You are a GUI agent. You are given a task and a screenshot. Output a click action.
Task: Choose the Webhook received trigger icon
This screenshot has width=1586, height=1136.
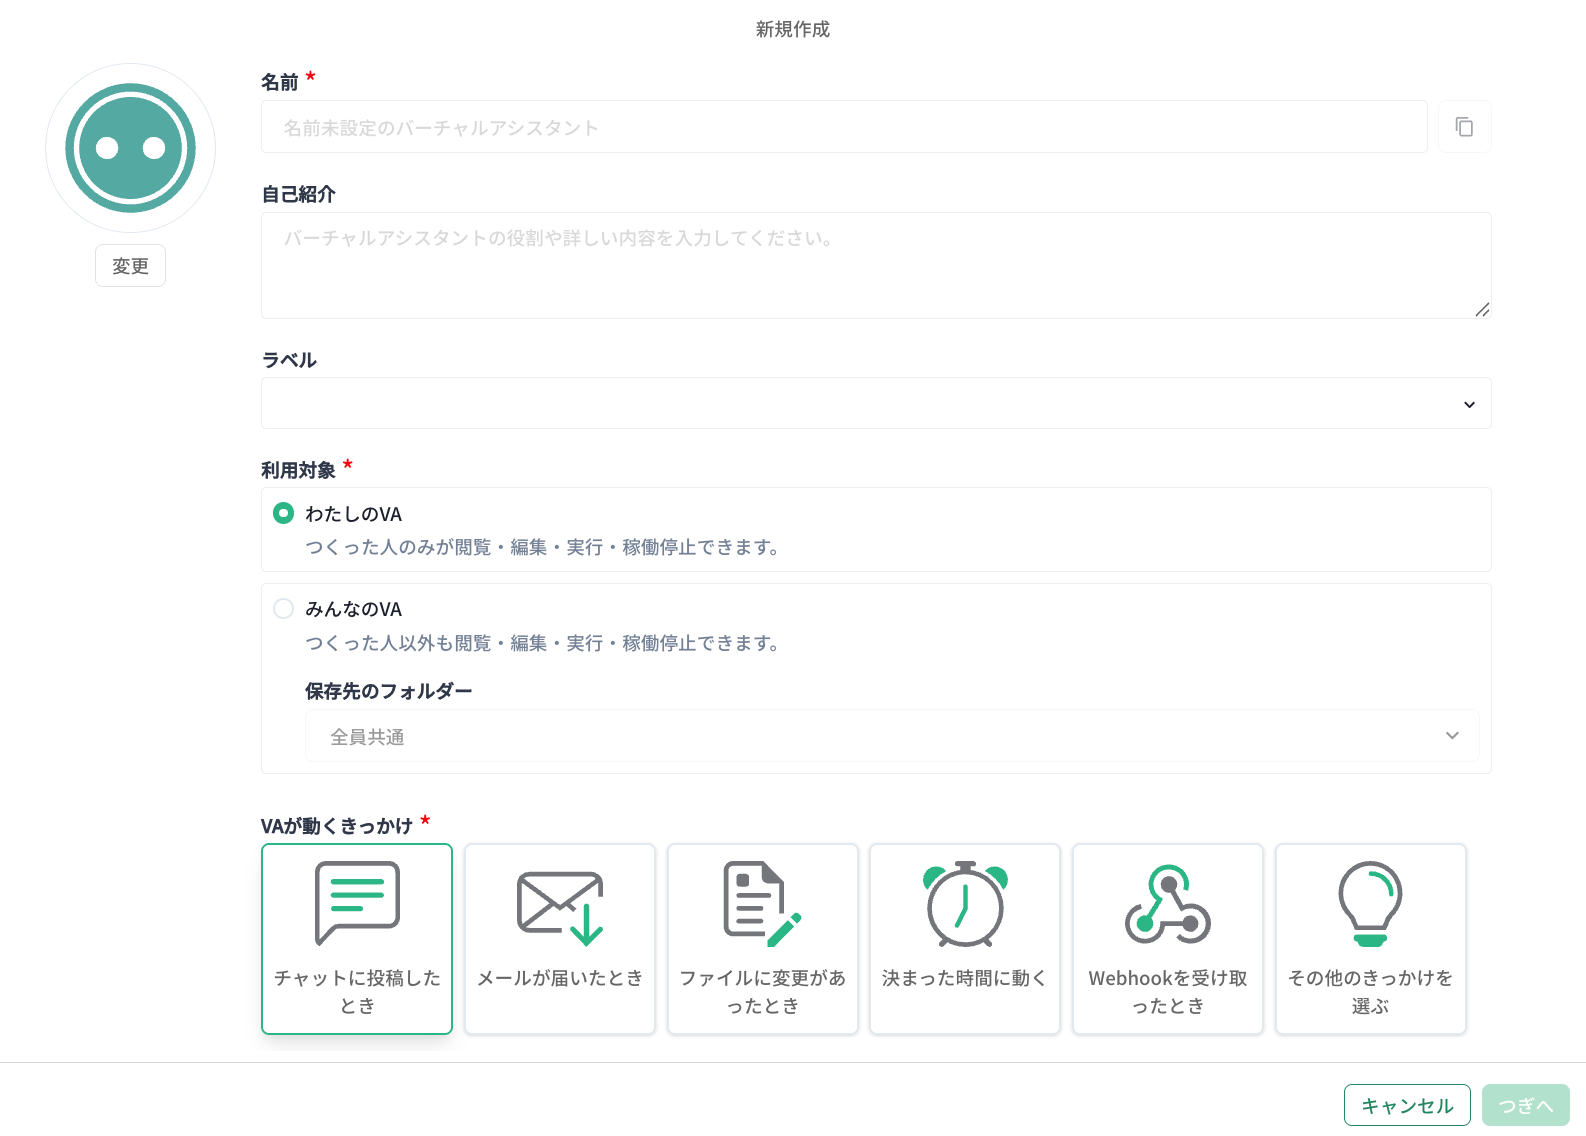pyautogui.click(x=1167, y=904)
